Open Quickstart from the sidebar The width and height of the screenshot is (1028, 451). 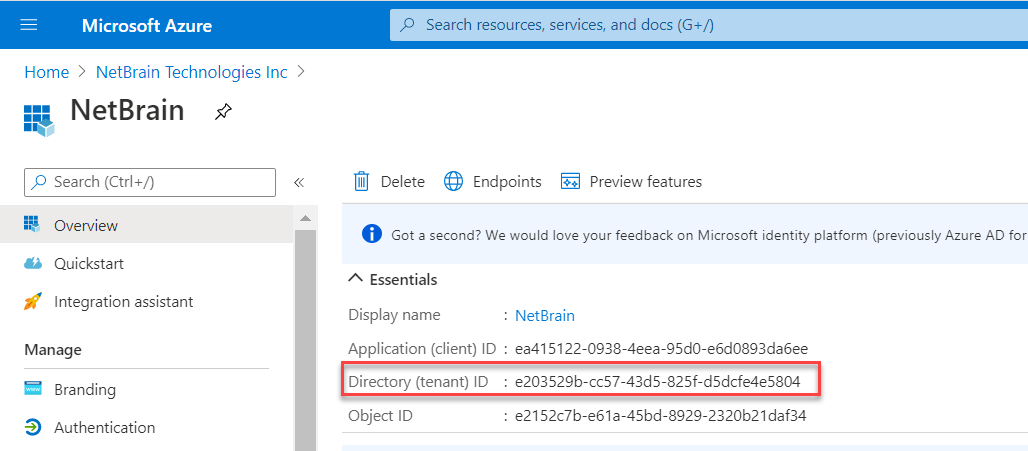point(89,264)
